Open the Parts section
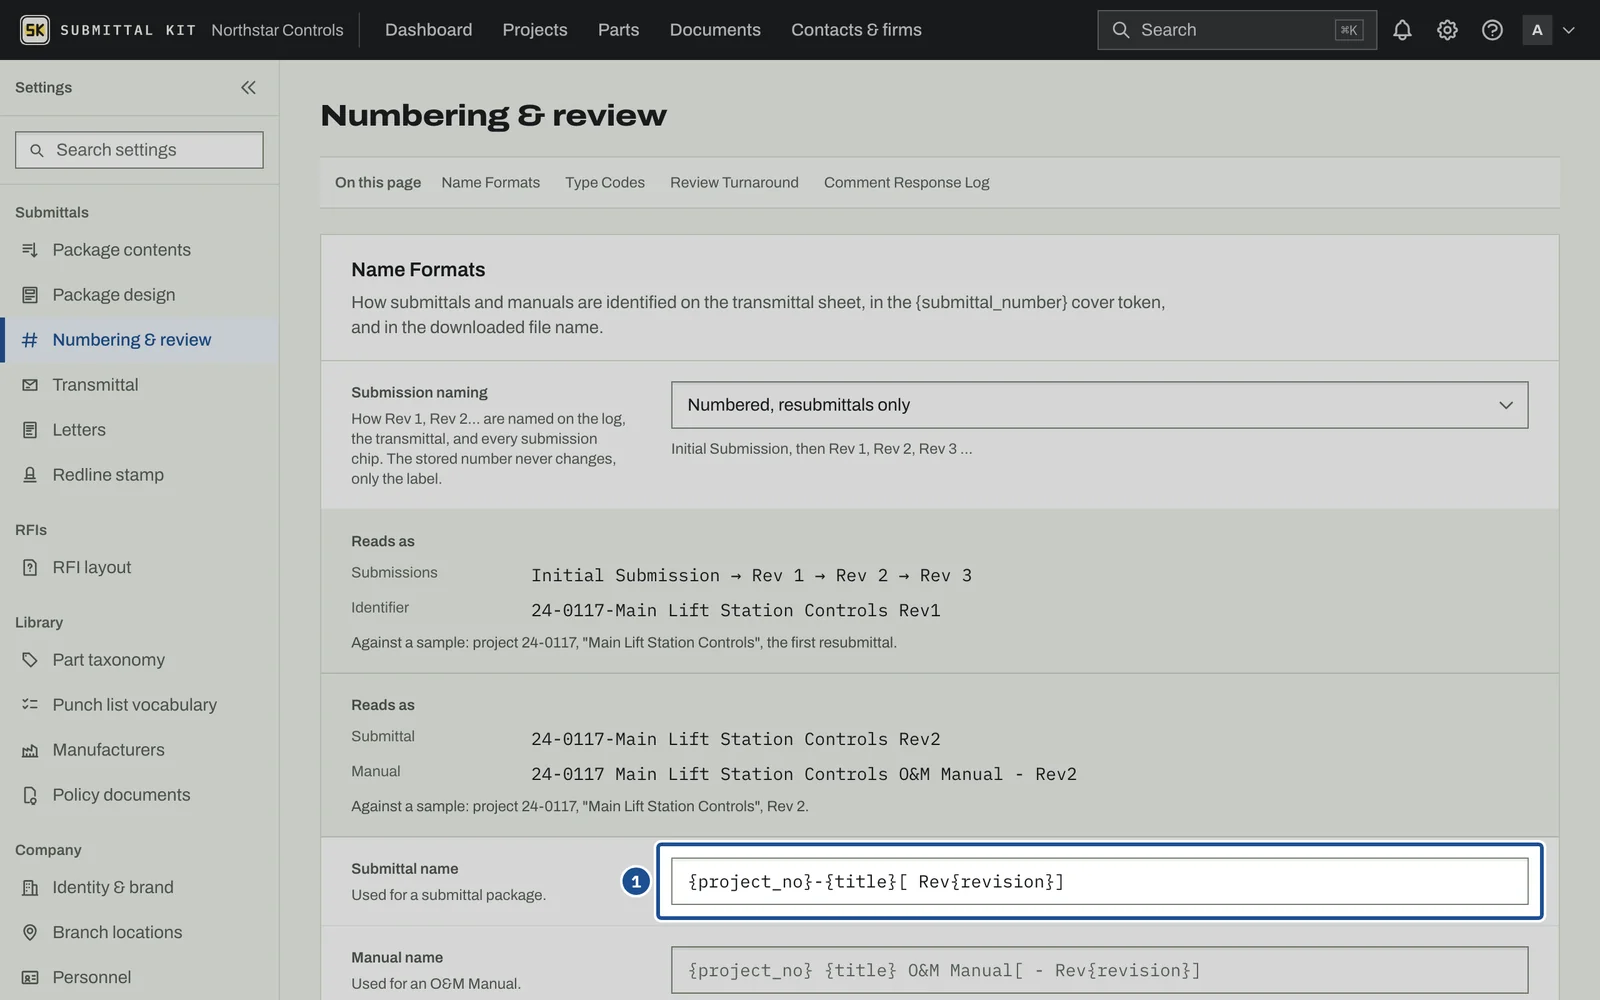Viewport: 1600px width, 1000px height. pos(618,30)
